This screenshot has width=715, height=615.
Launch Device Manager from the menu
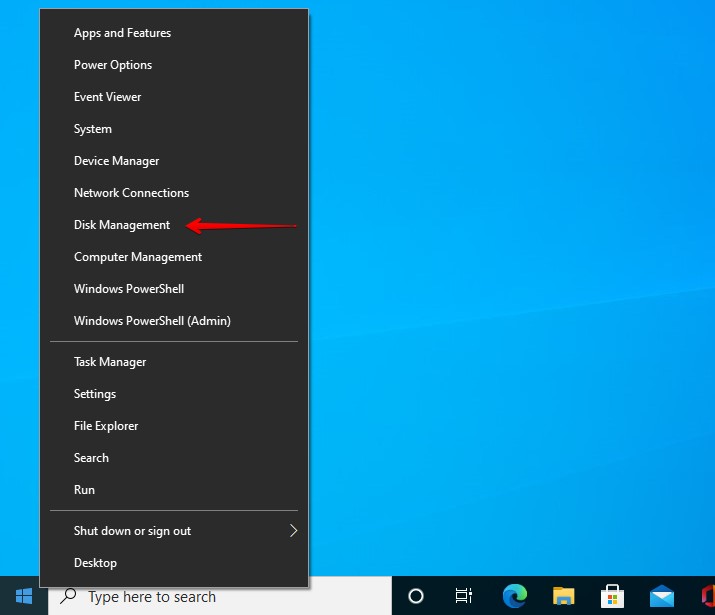point(116,161)
